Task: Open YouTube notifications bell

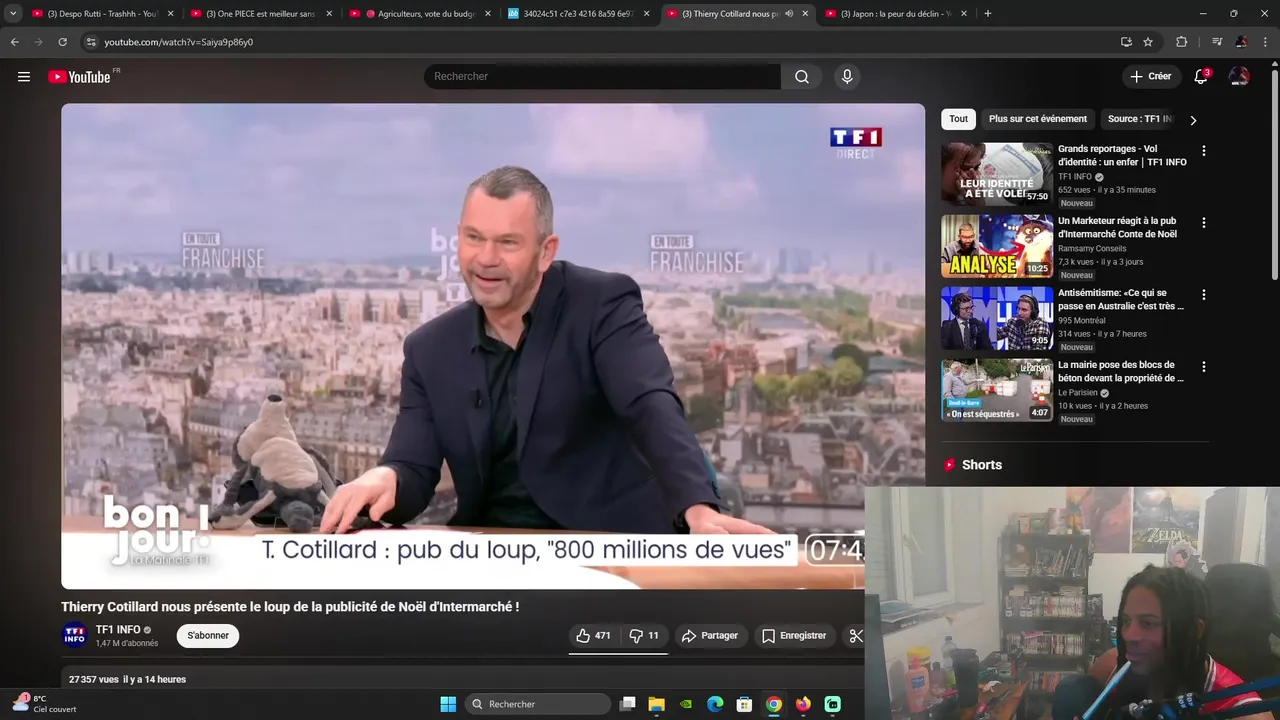Action: [x=1201, y=77]
